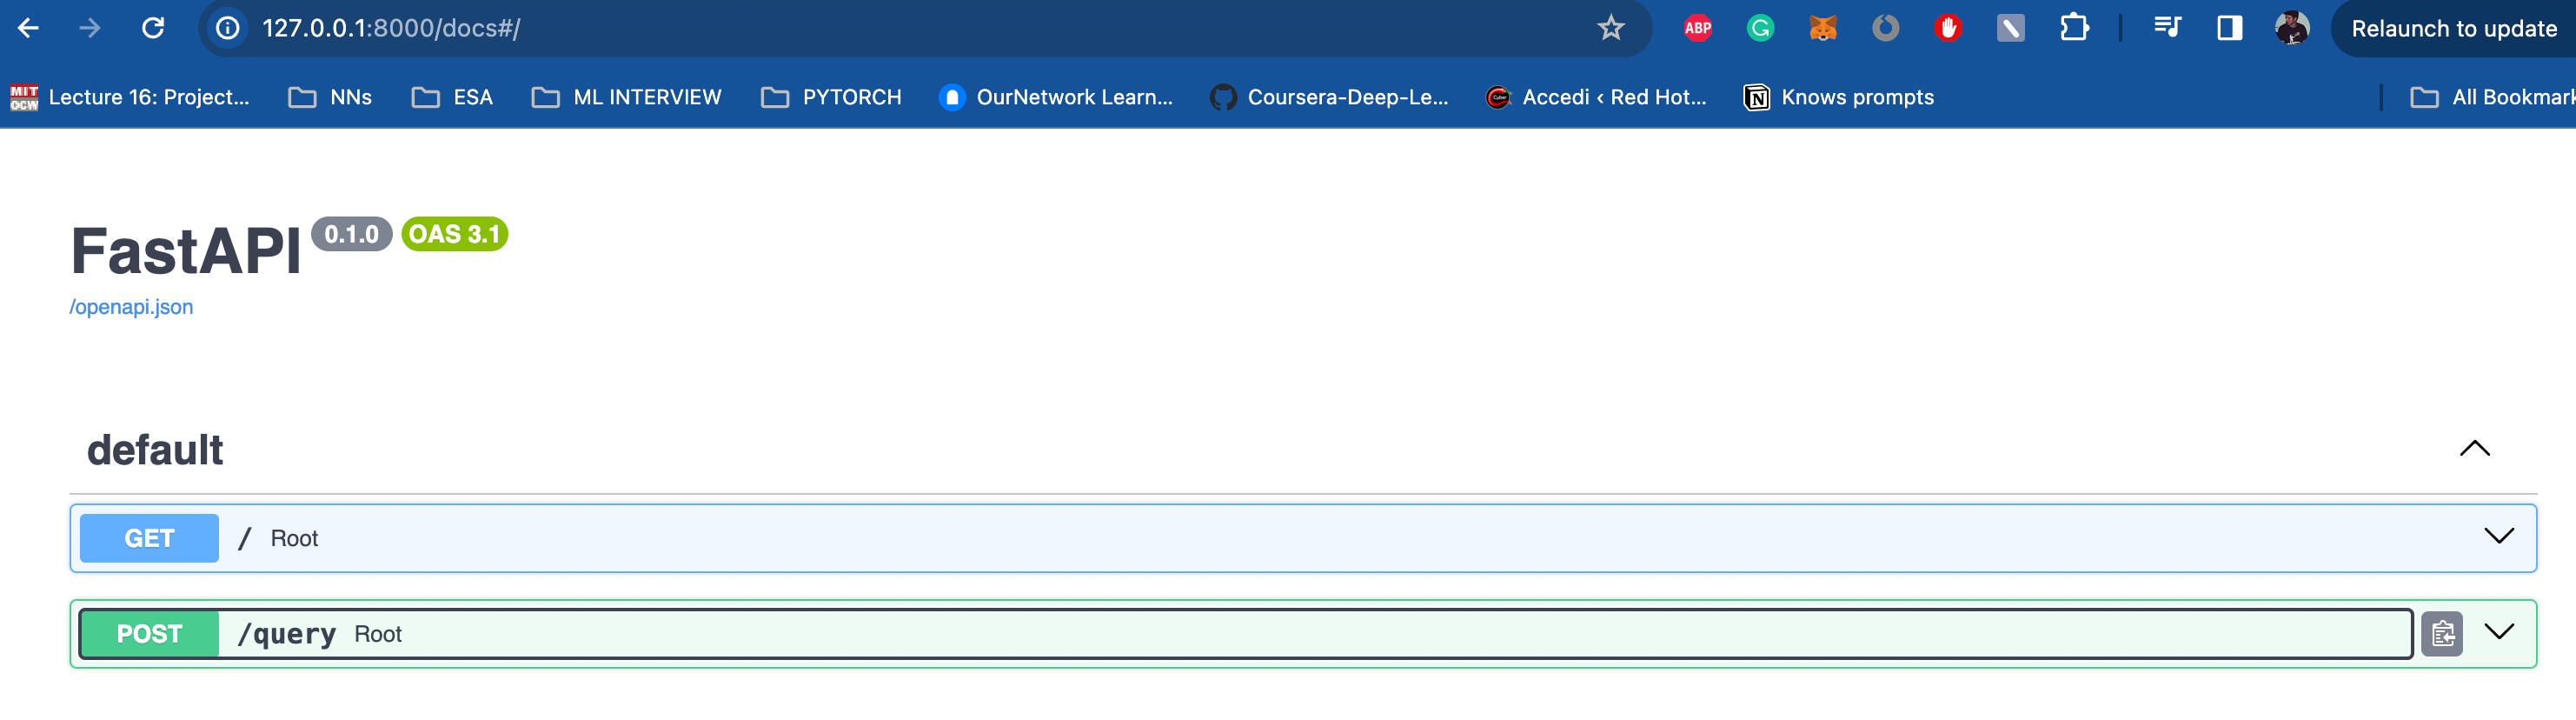Open the PYTORCH bookmark folder
The width and height of the screenshot is (2576, 720).
832,97
